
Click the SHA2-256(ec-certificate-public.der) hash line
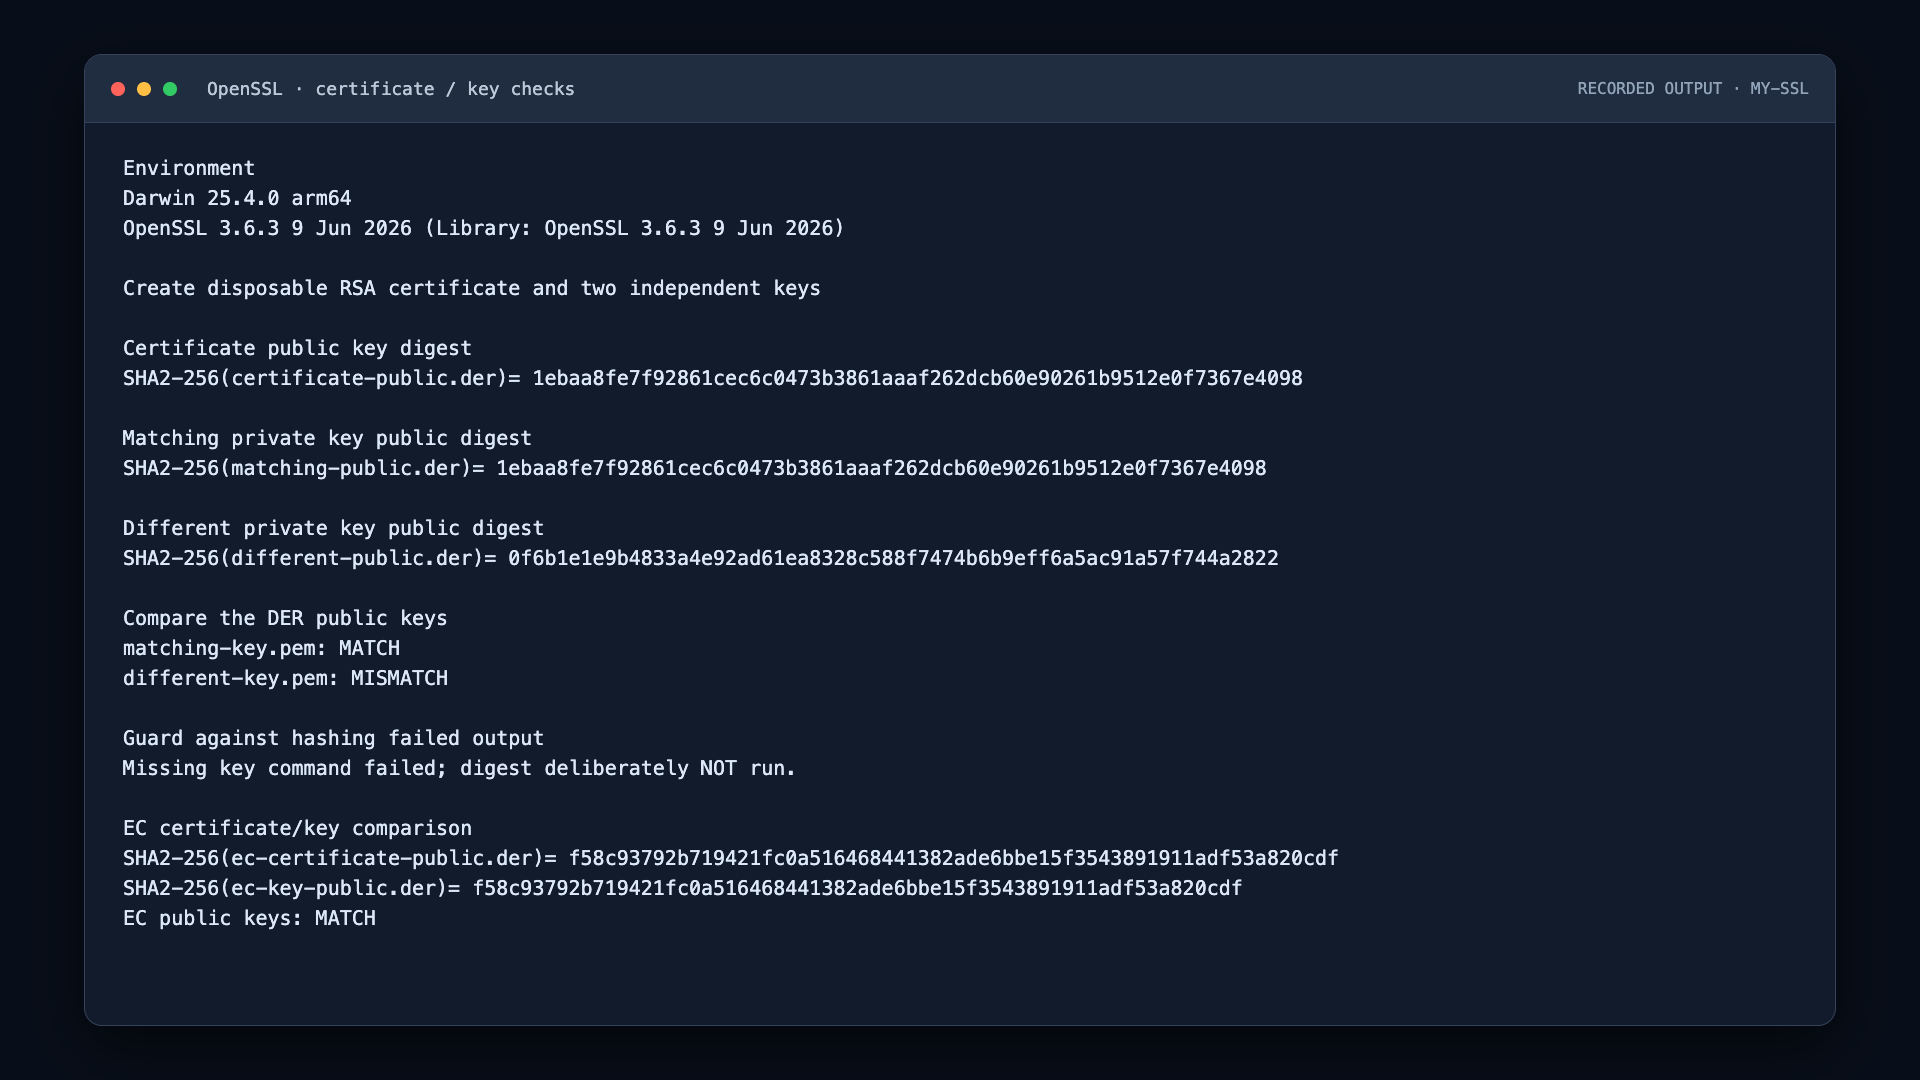pyautogui.click(x=731, y=858)
